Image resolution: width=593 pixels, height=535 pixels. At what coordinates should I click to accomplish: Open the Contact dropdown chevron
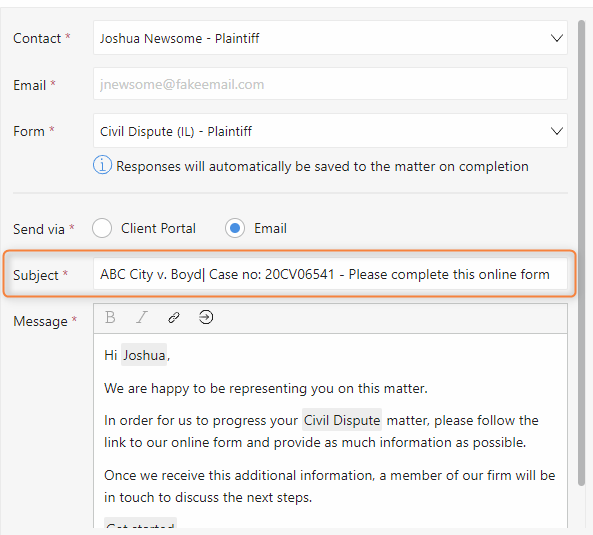tap(556, 38)
